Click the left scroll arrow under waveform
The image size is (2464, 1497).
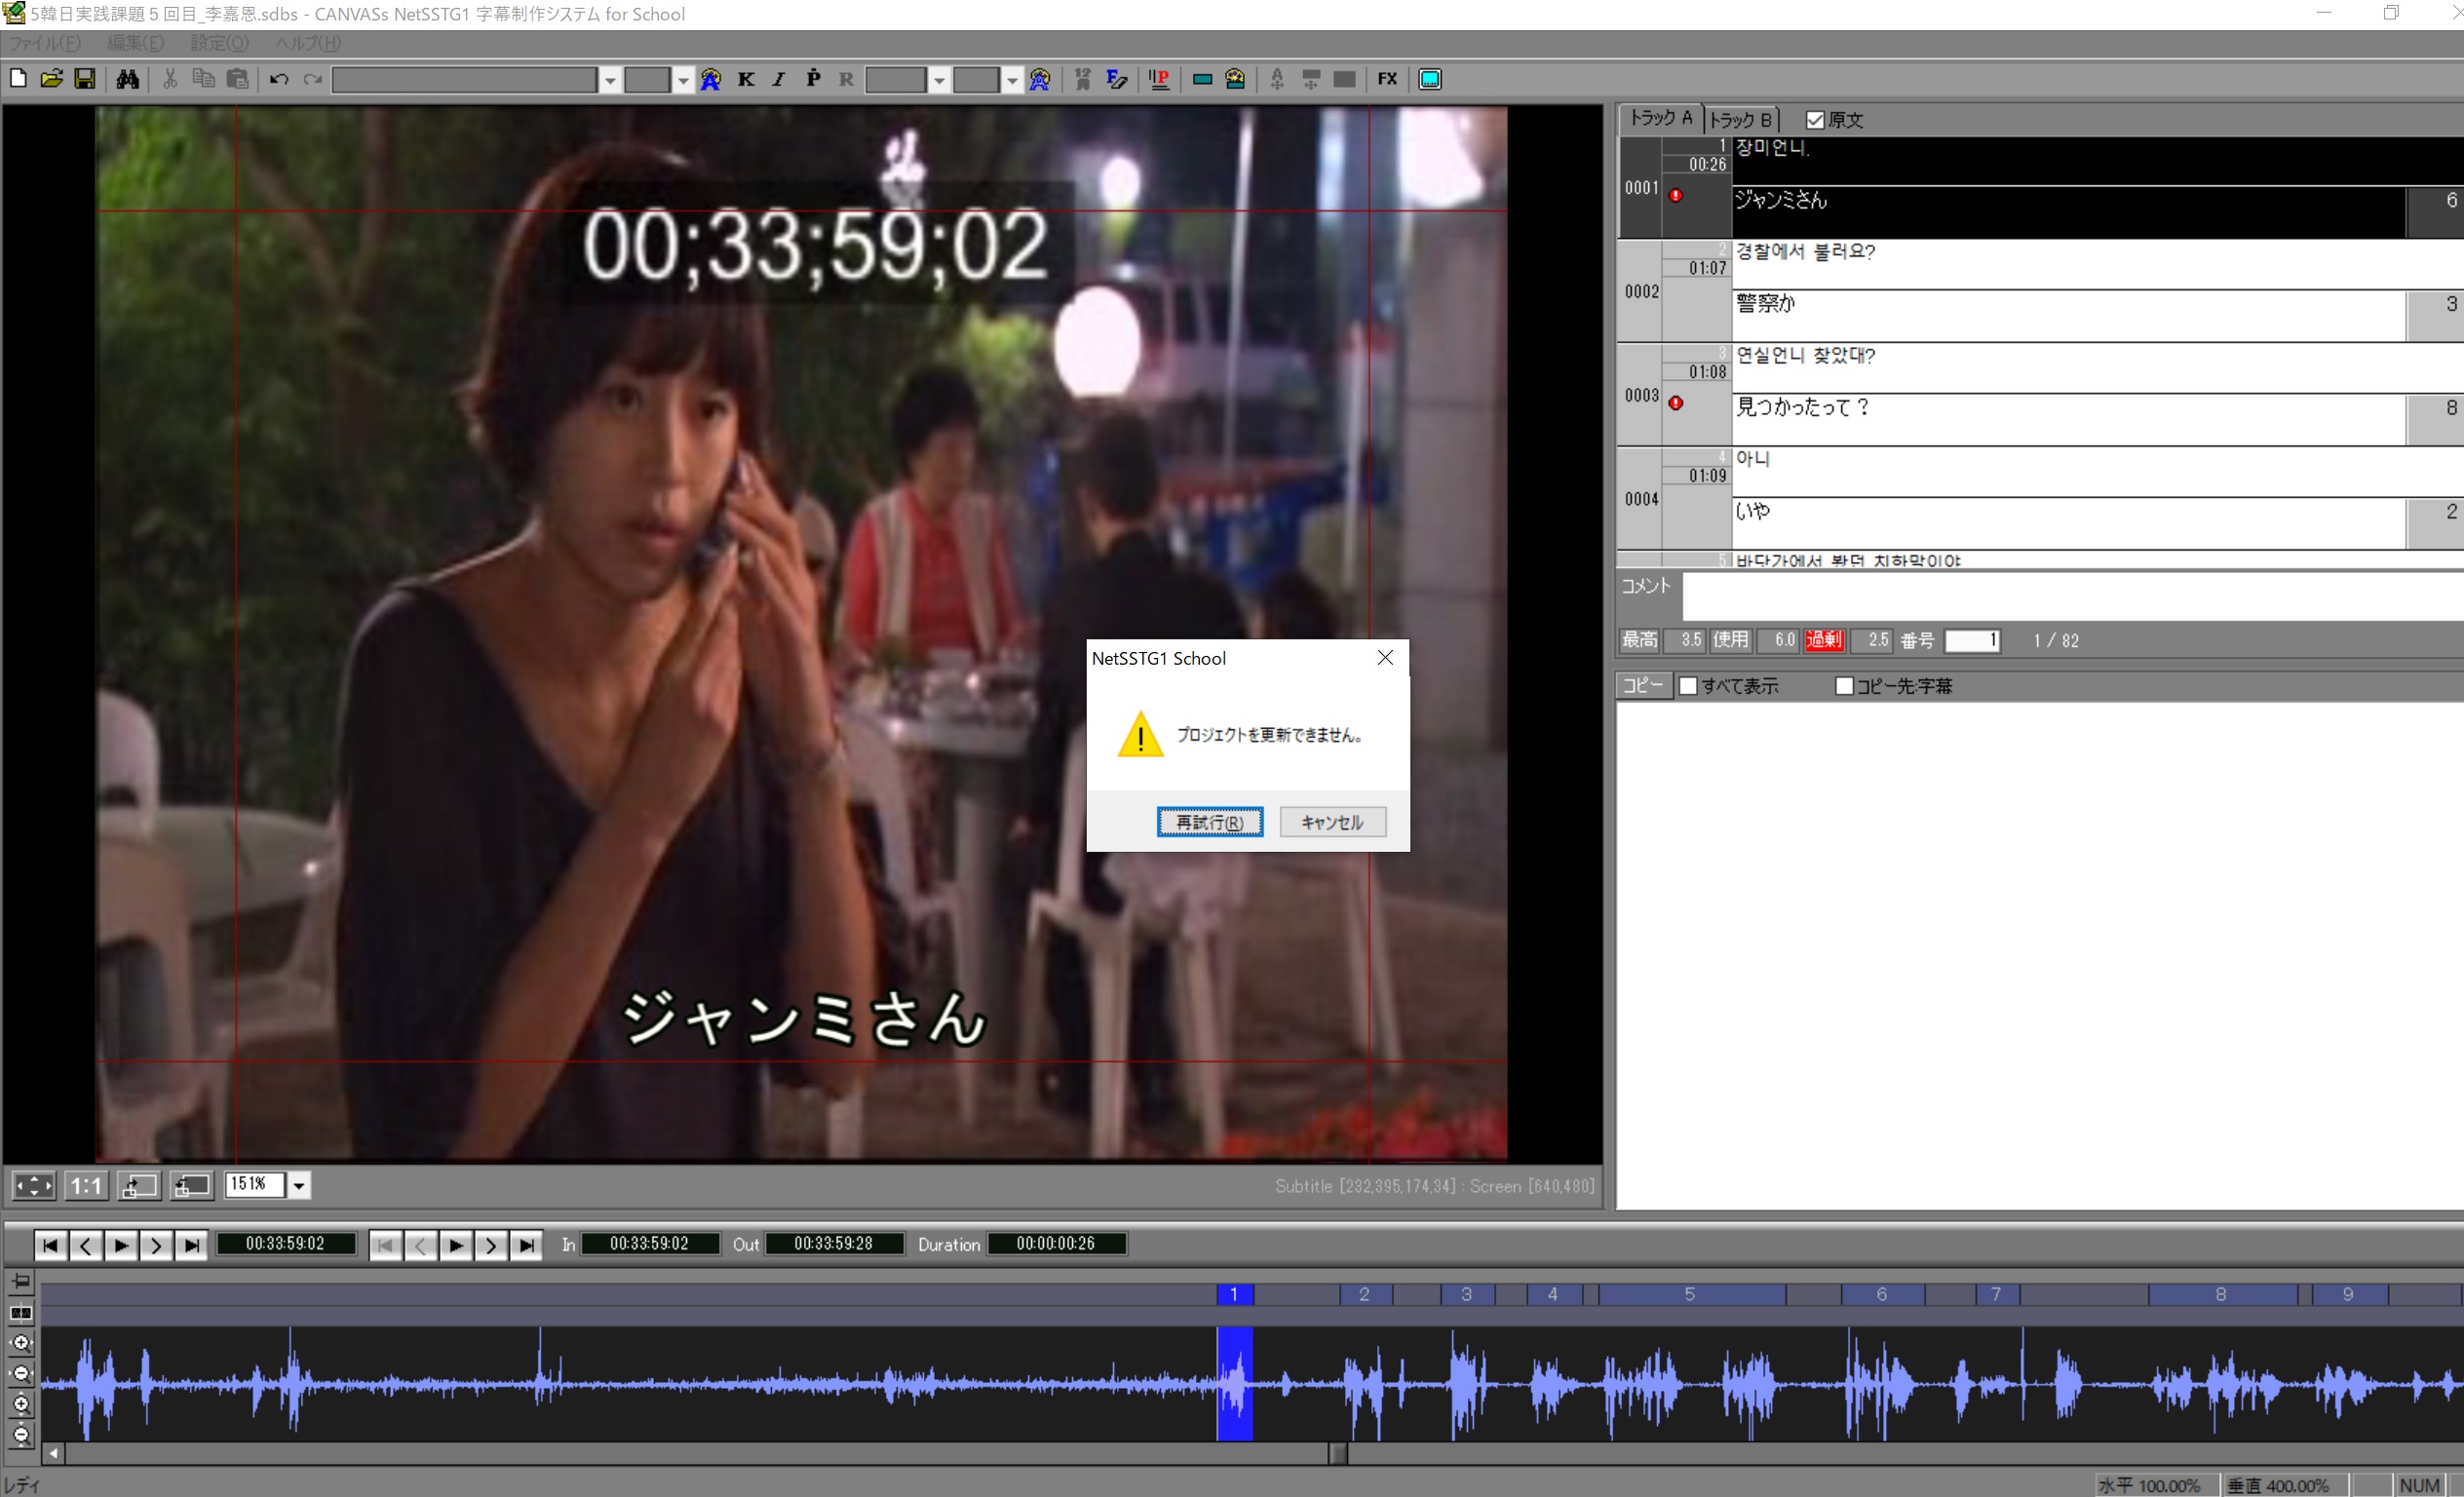tap(54, 1454)
